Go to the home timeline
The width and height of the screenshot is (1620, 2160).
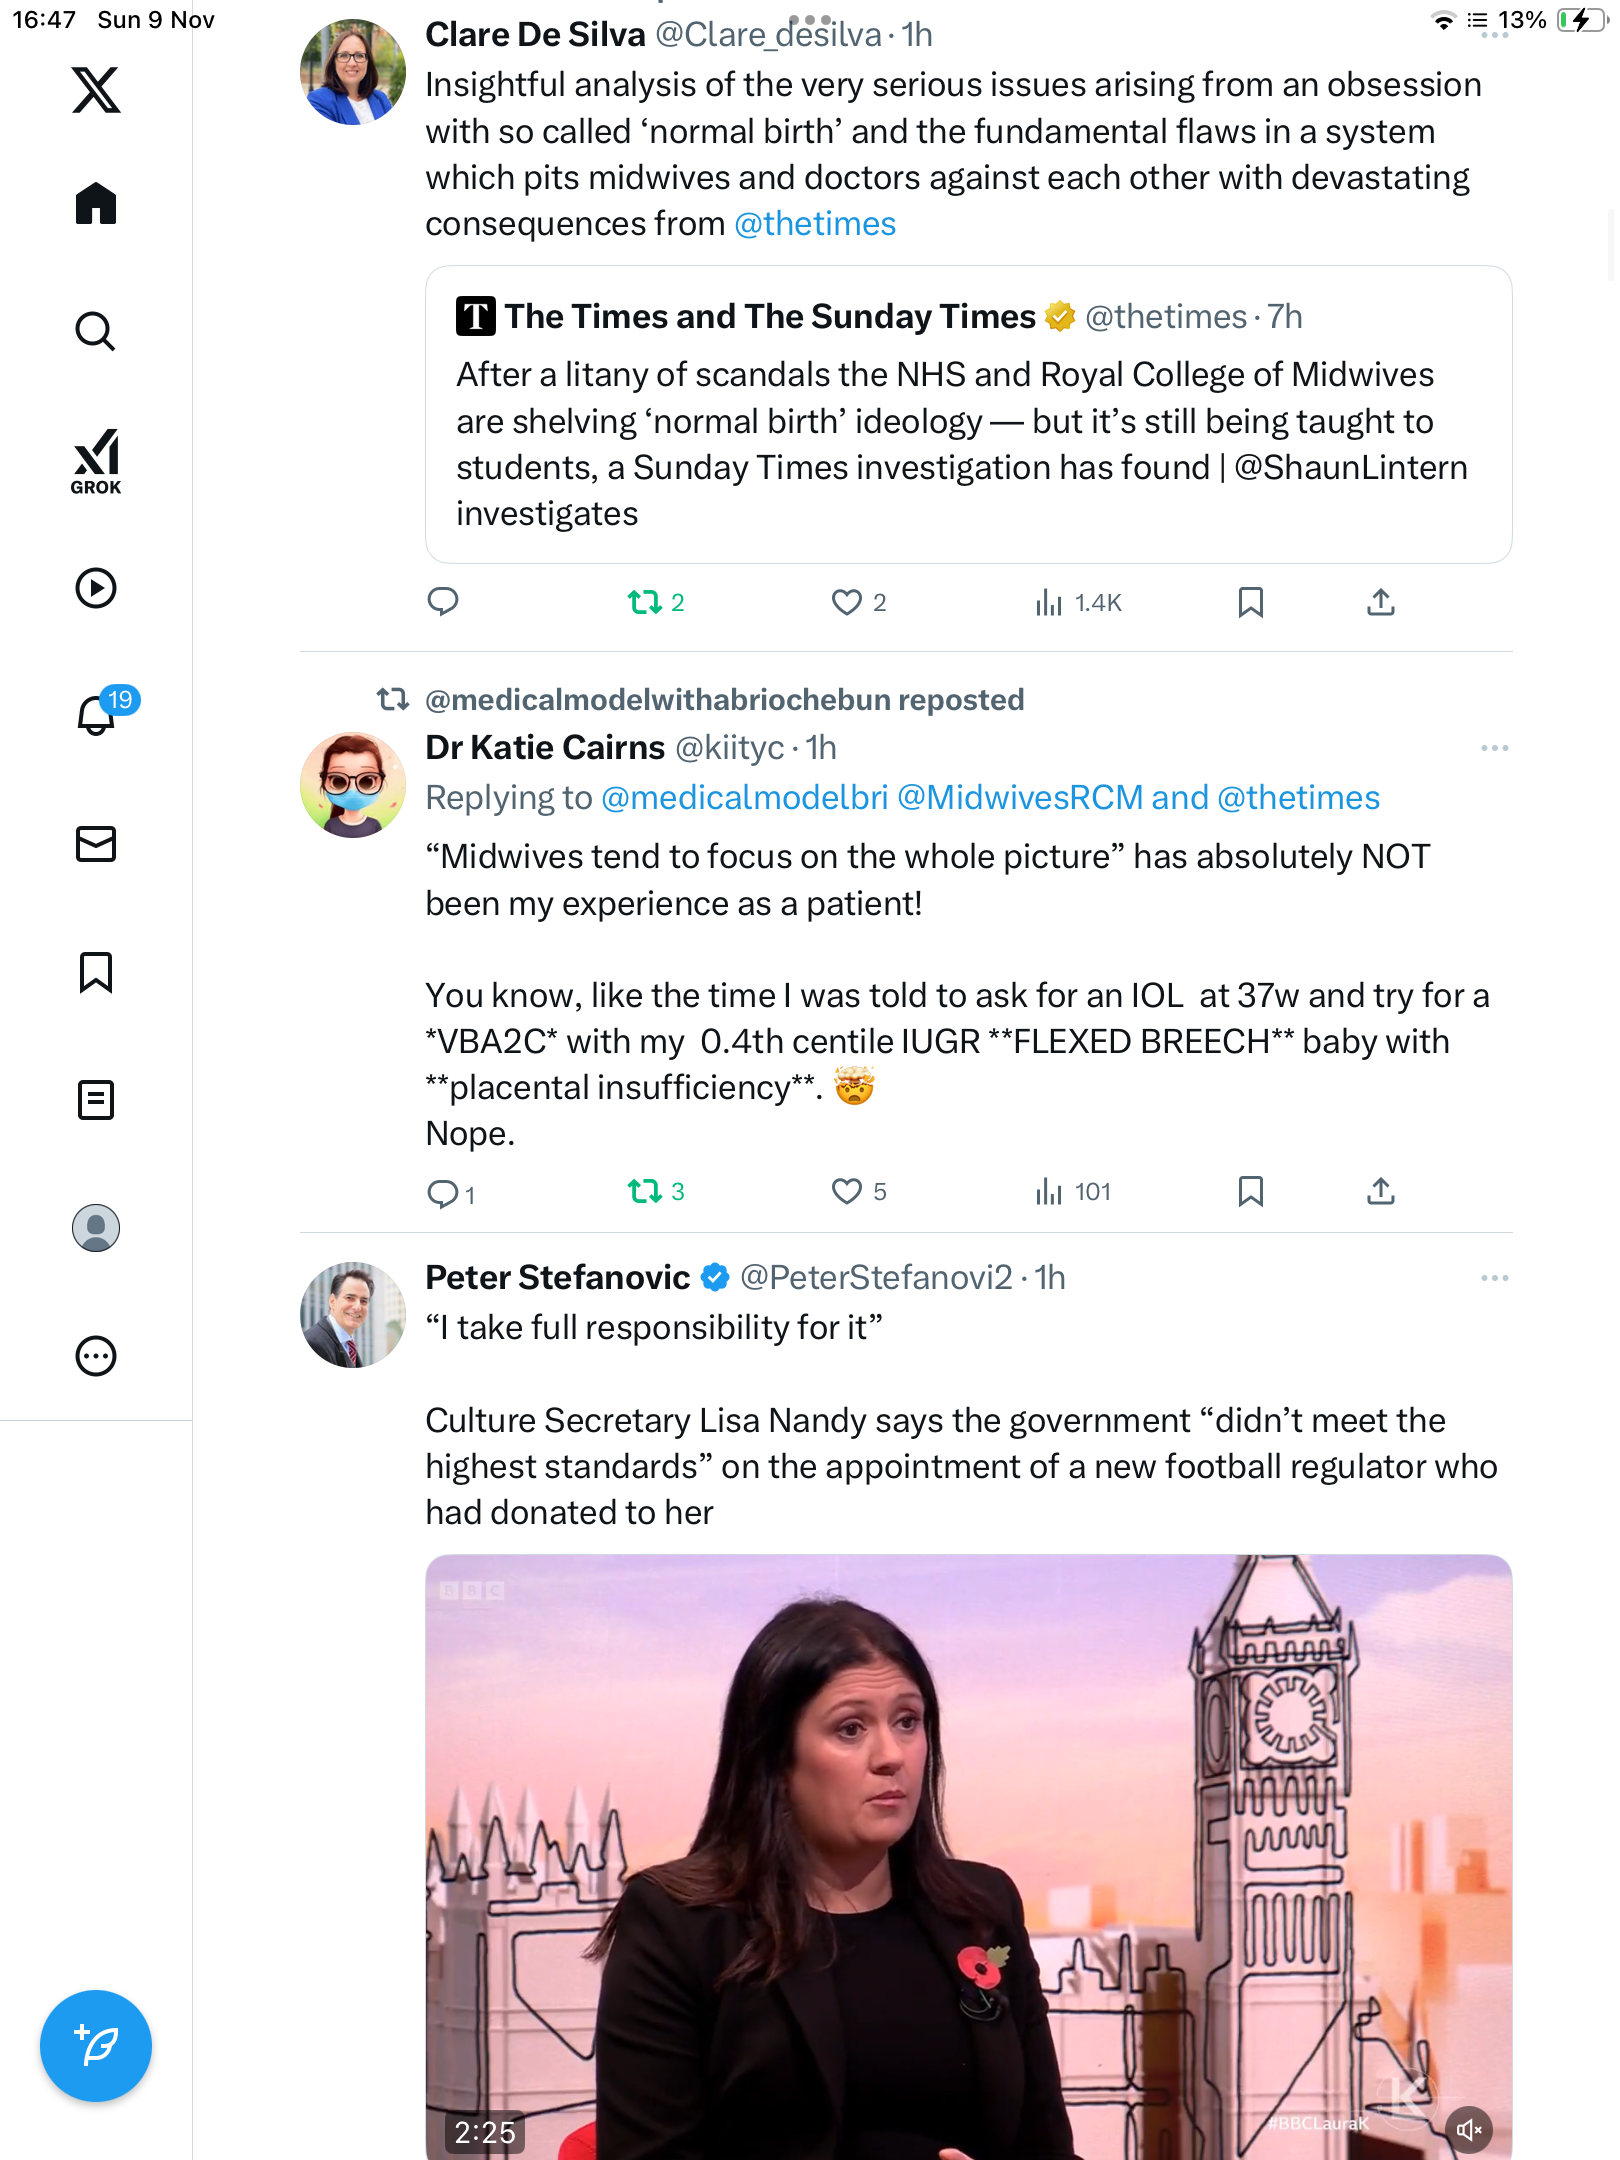click(96, 204)
